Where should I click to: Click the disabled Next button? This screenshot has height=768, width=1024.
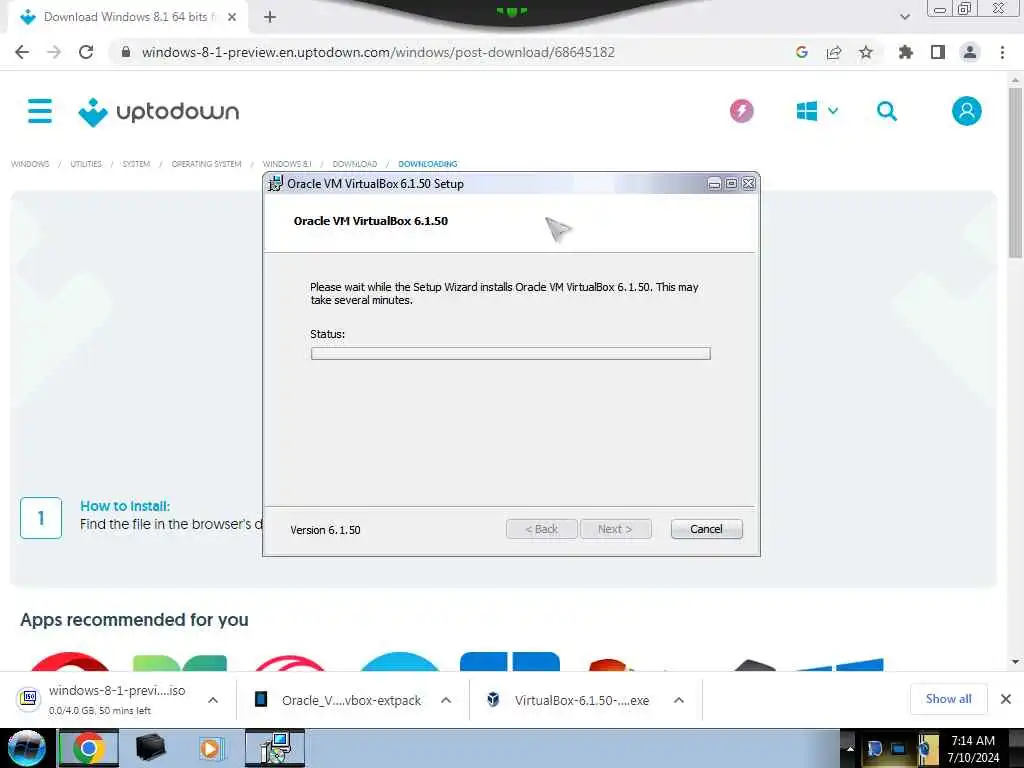615,529
